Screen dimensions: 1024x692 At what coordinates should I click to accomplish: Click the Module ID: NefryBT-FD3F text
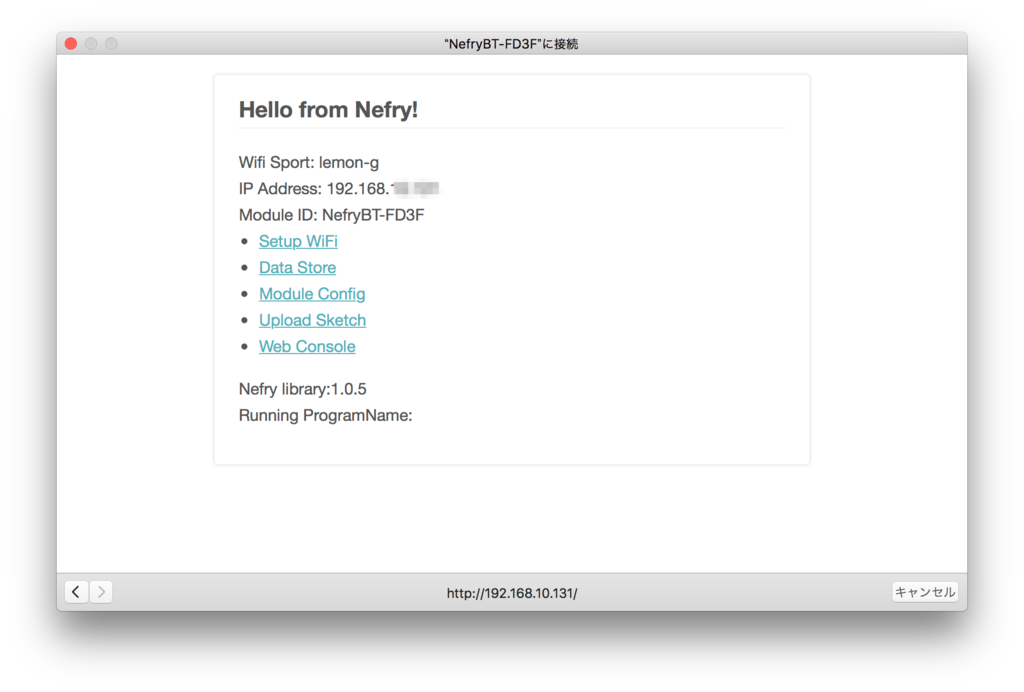coord(331,215)
